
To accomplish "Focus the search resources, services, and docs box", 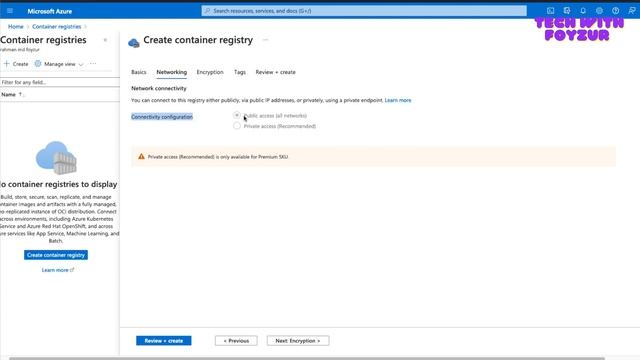I will [364, 11].
